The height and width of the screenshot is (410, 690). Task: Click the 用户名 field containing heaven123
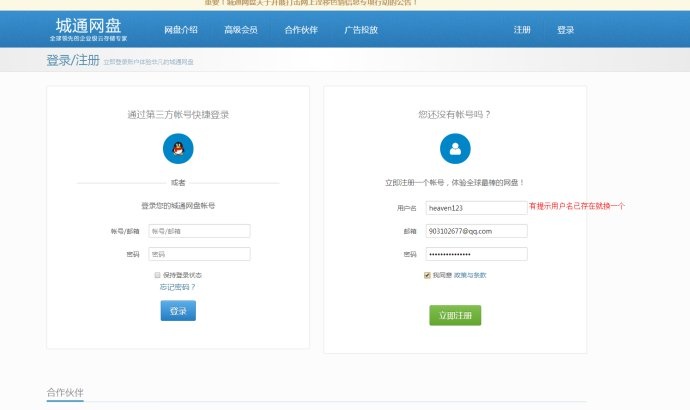point(475,207)
